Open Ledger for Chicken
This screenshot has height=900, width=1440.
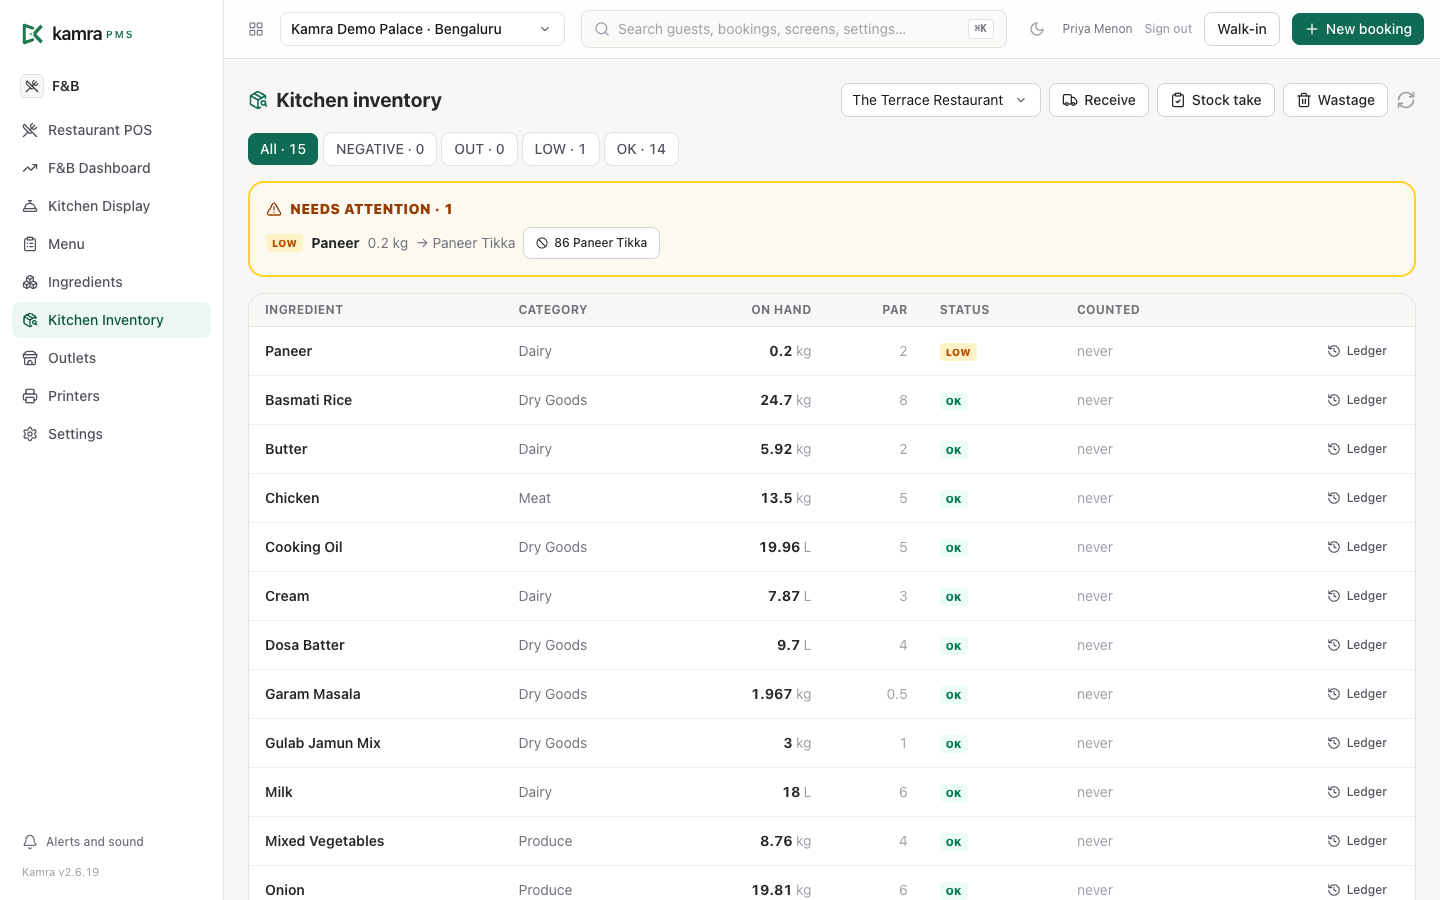click(x=1357, y=498)
